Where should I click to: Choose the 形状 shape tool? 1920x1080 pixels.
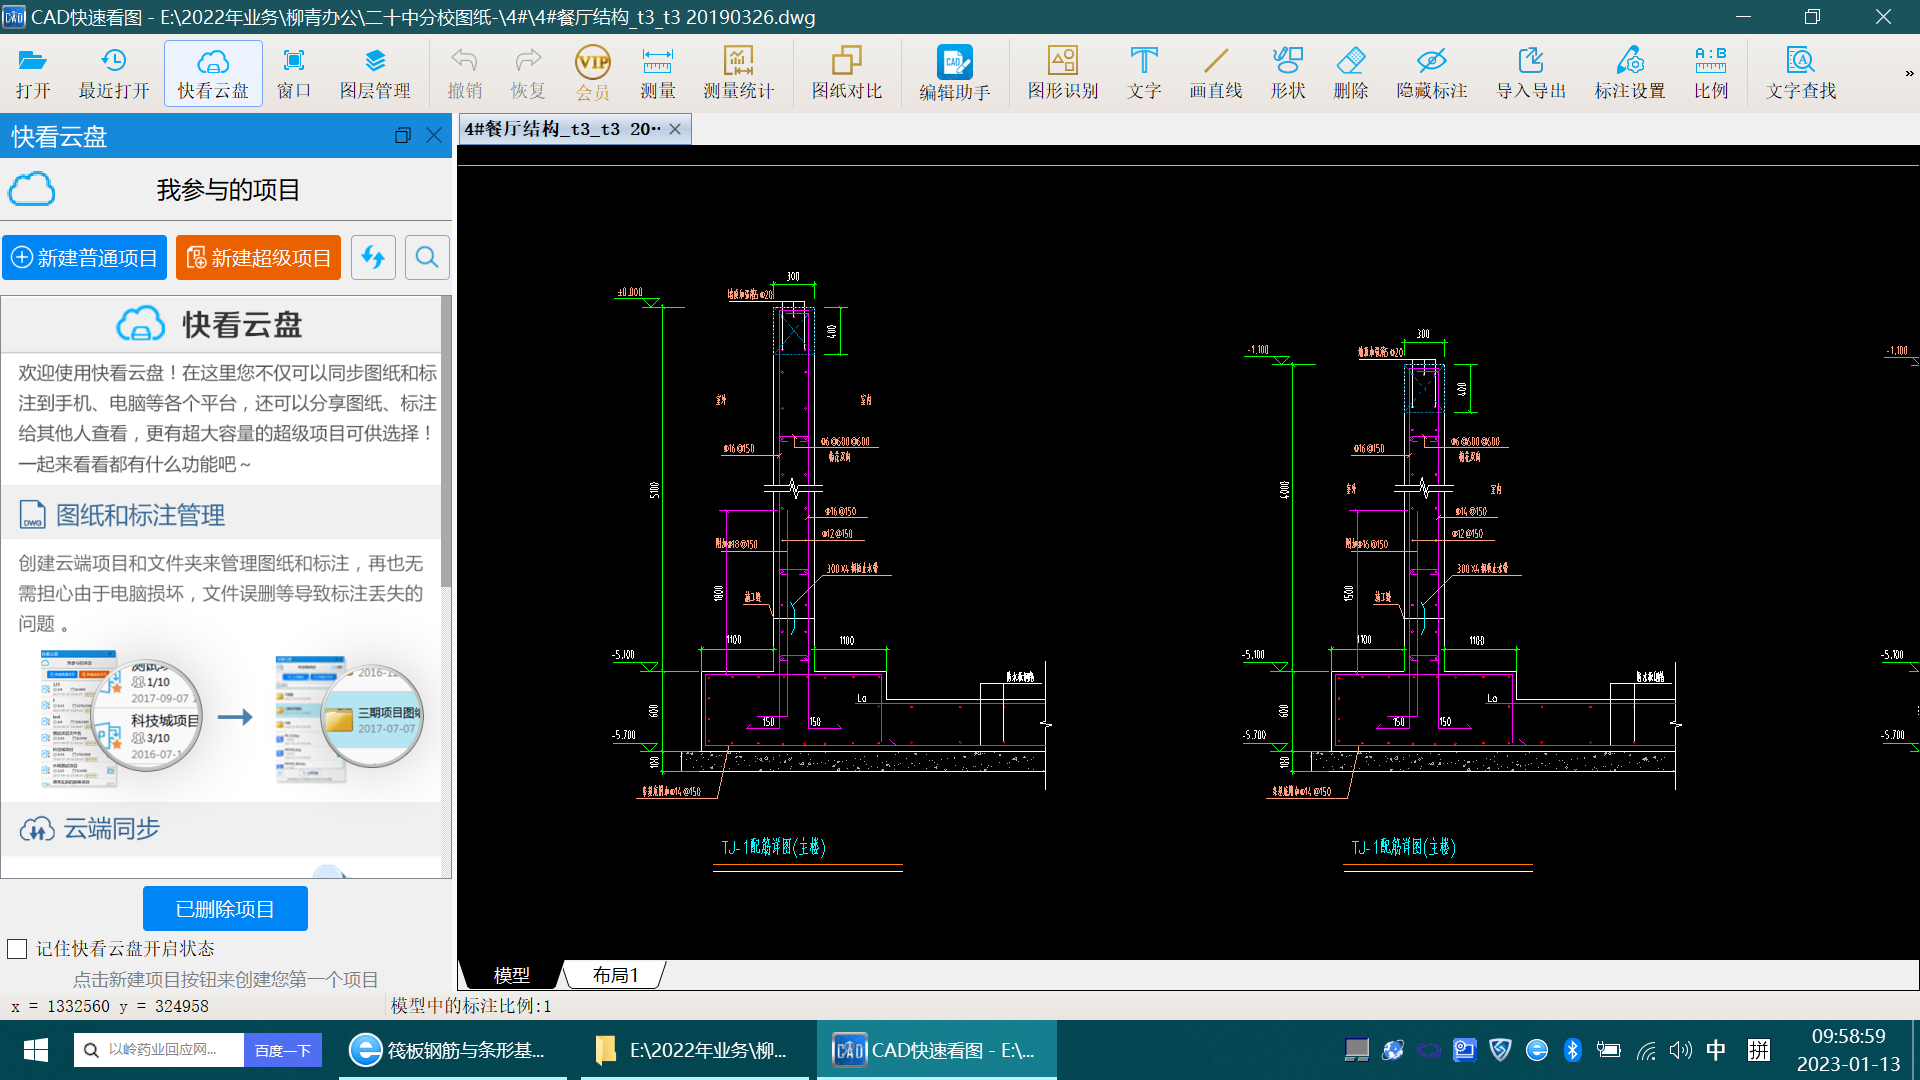tap(1288, 74)
